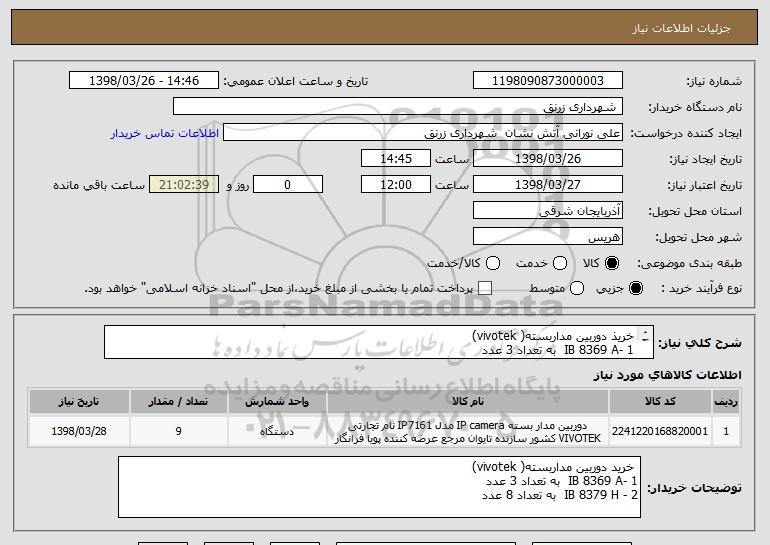Select the متوسط purchase type radio

tap(577, 288)
